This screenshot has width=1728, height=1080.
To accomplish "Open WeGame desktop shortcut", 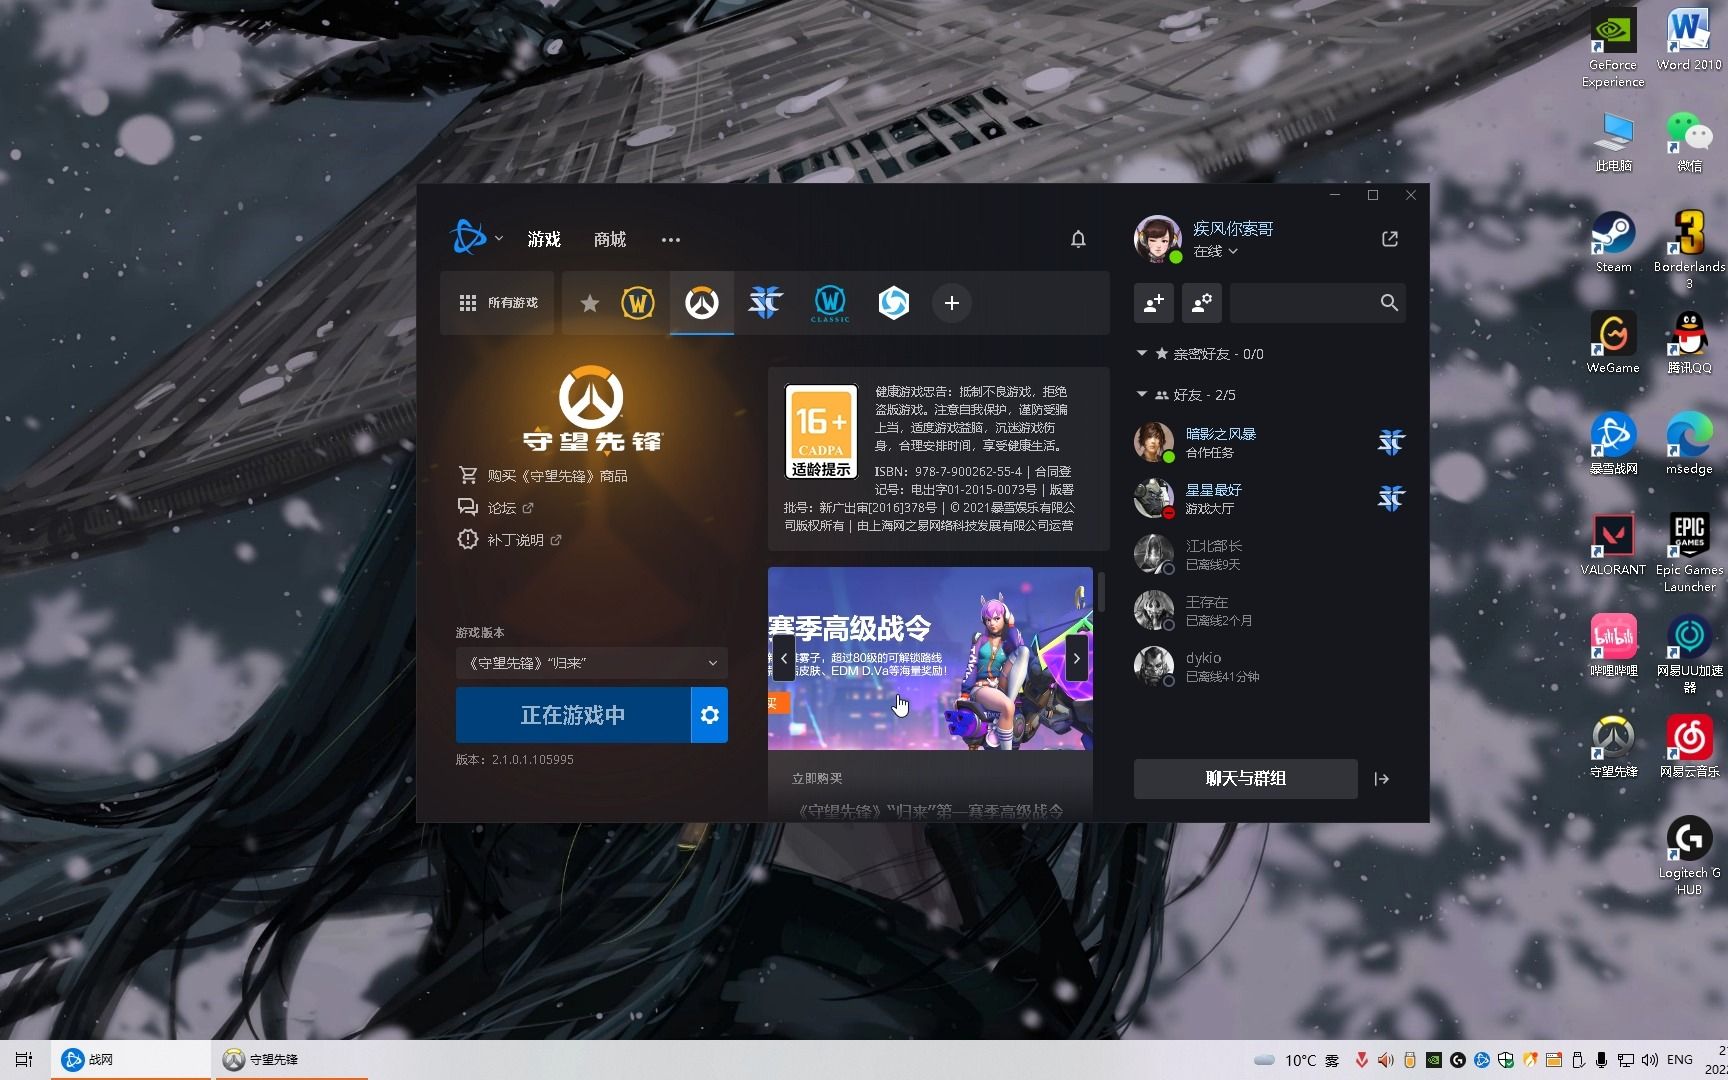I will click(1613, 342).
